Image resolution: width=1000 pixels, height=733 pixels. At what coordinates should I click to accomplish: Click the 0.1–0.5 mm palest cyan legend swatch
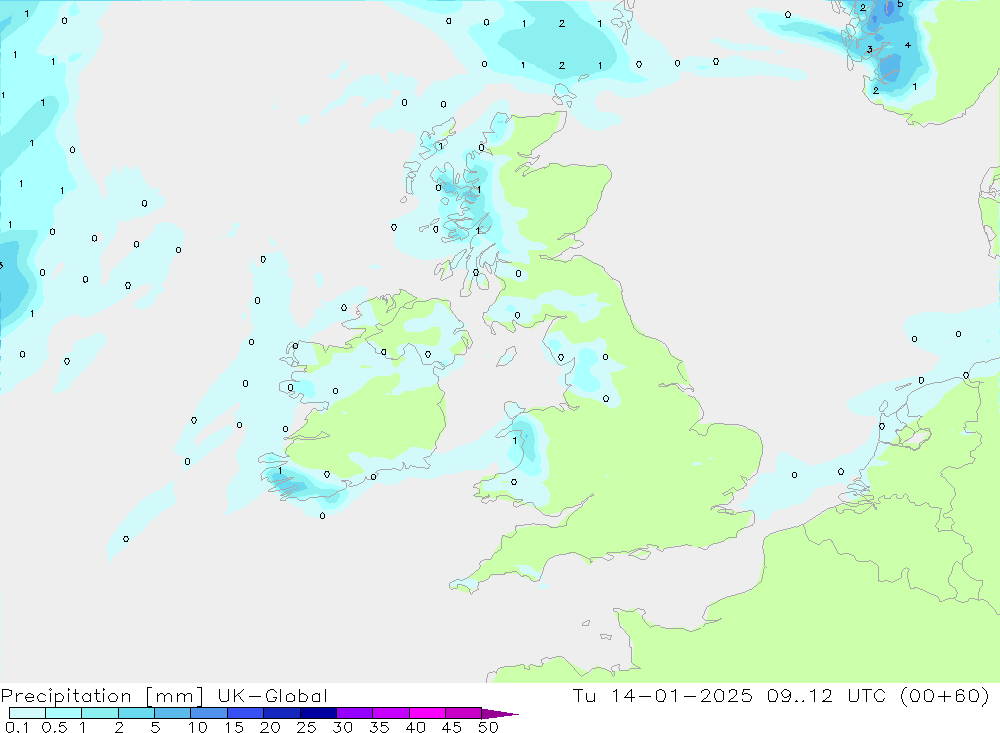[27, 713]
